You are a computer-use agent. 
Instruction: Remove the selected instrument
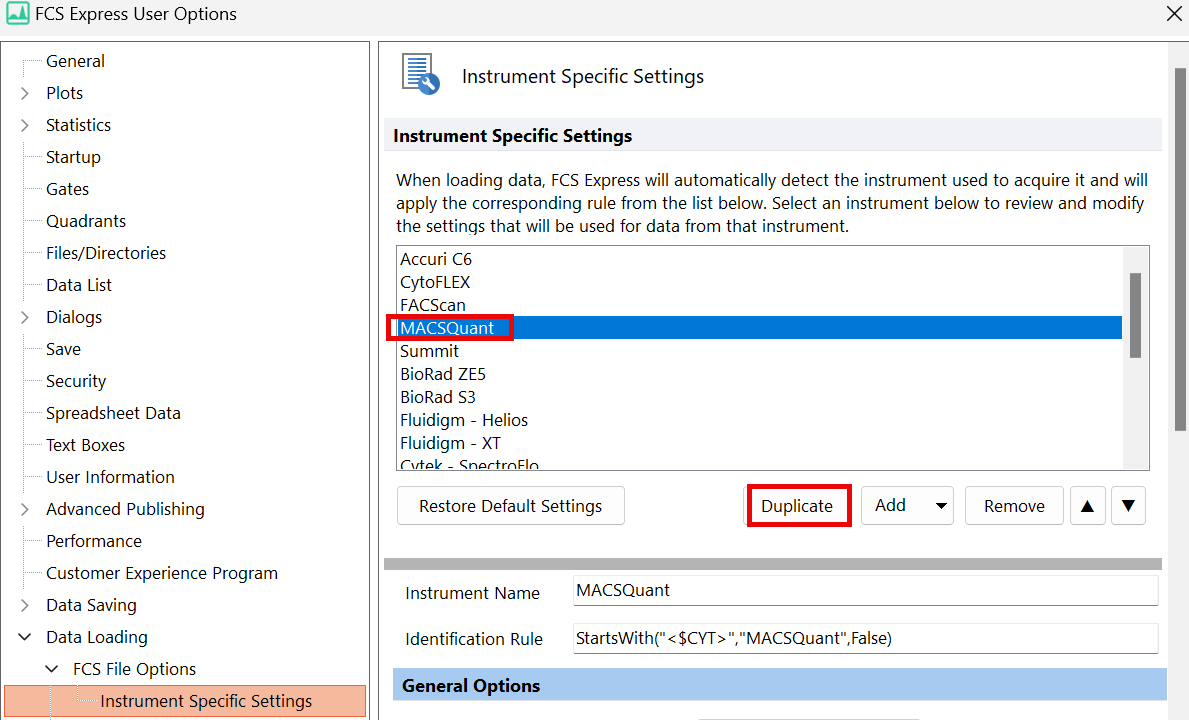coord(1014,506)
